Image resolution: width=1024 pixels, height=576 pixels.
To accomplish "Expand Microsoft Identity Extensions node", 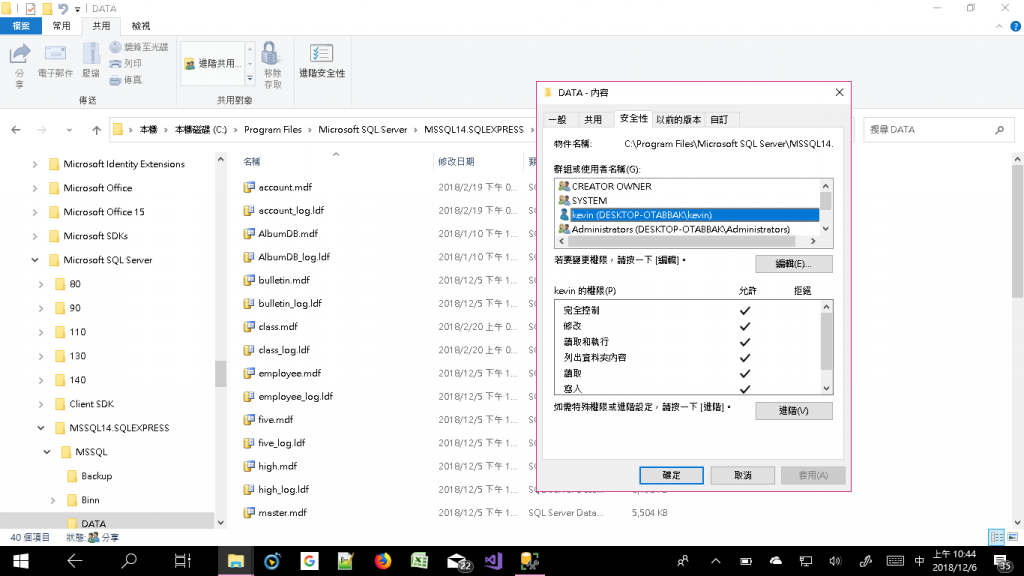I will pyautogui.click(x=35, y=165).
